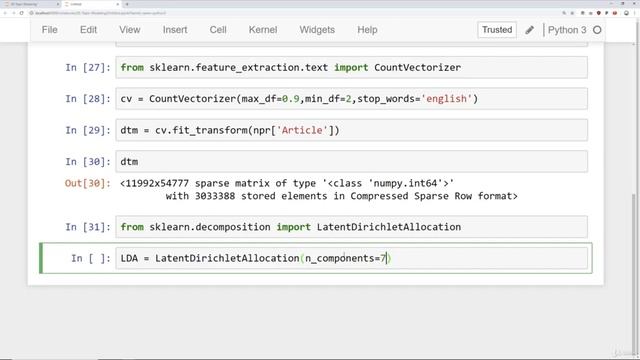
Task: Select the In [29] prompt label
Action: (88, 130)
